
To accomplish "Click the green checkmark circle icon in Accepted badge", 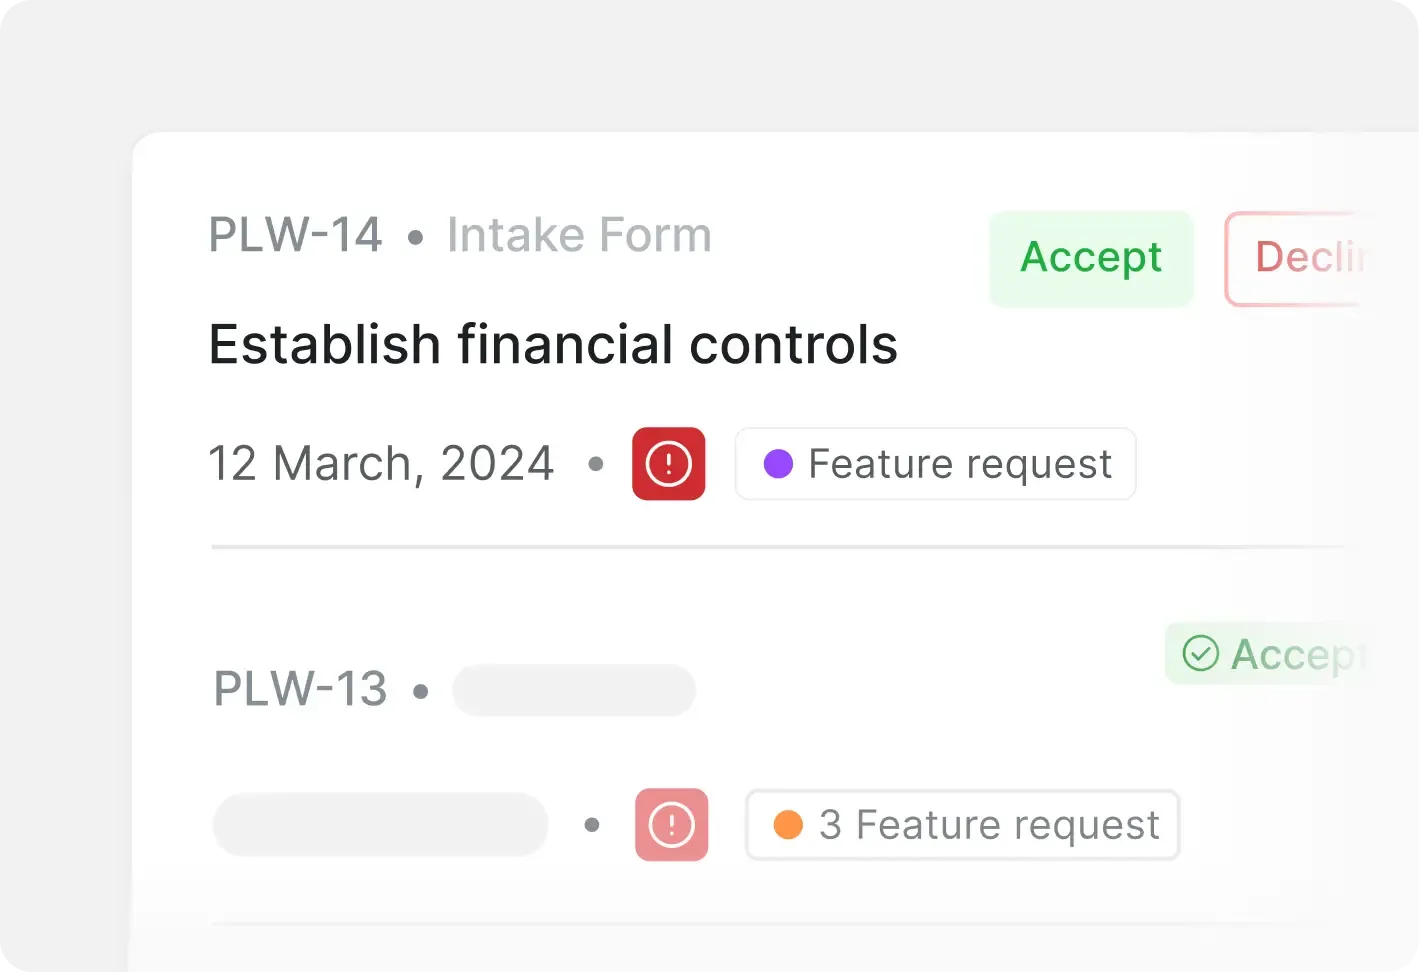I will [x=1200, y=654].
